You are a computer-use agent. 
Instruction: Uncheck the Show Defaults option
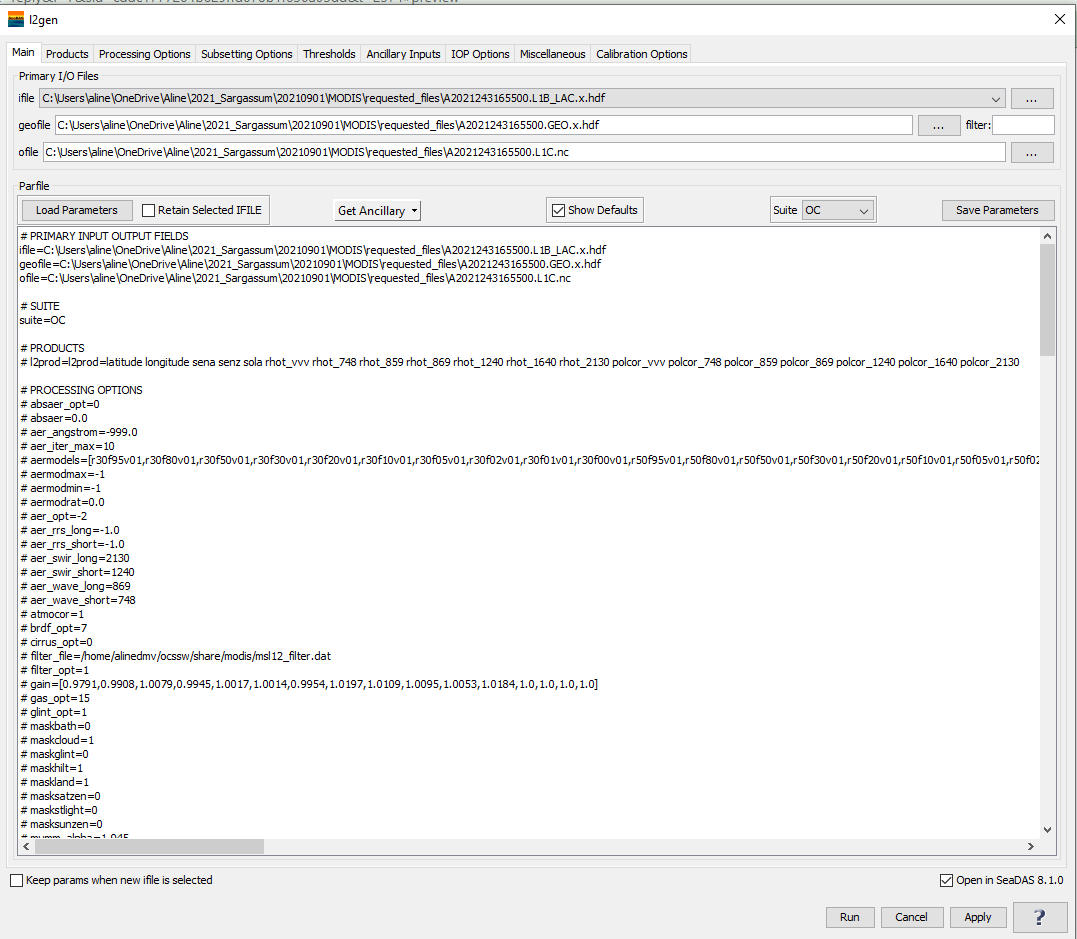(559, 210)
